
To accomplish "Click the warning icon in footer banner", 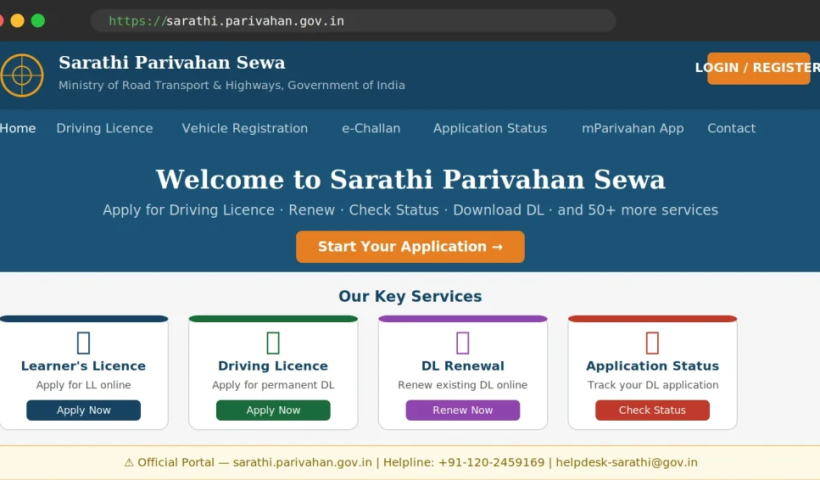I will pos(129,463).
